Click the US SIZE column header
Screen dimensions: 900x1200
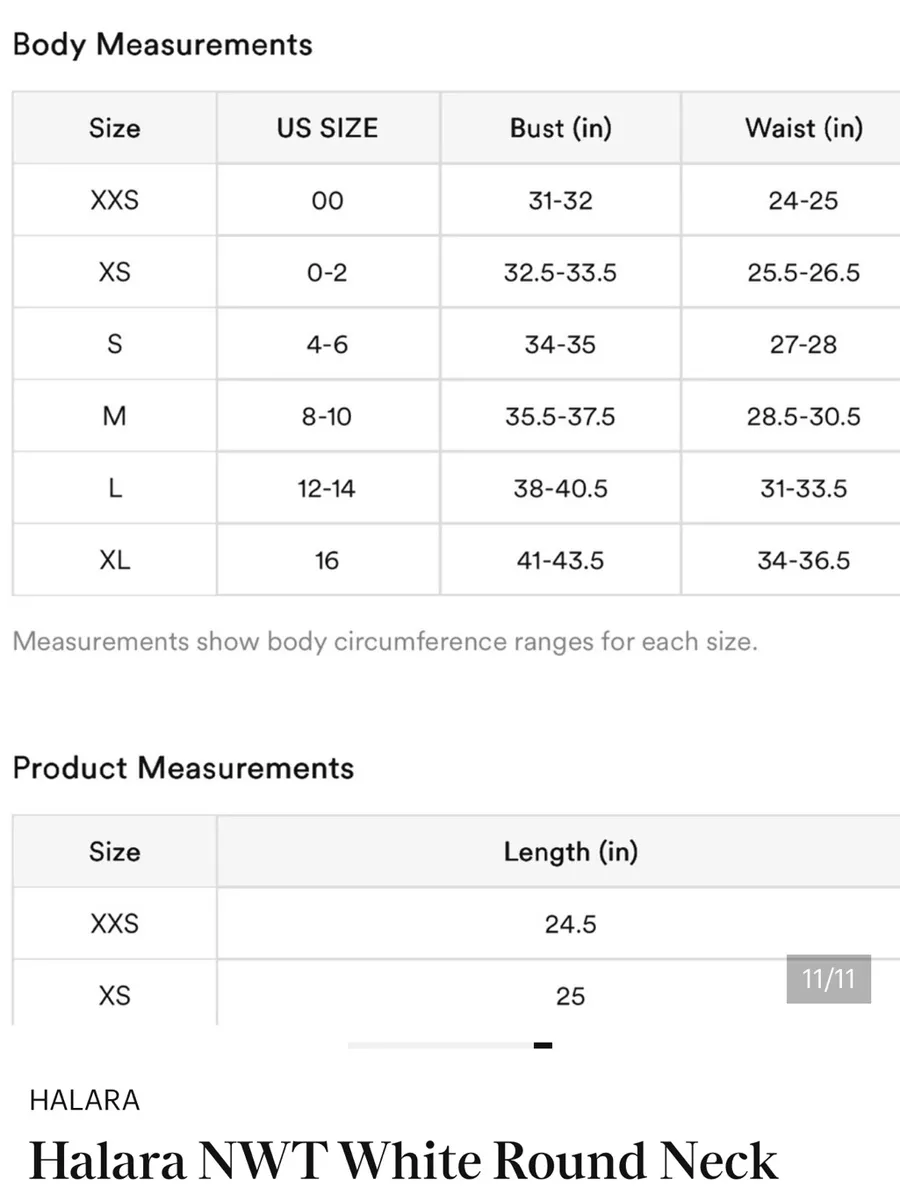click(328, 128)
